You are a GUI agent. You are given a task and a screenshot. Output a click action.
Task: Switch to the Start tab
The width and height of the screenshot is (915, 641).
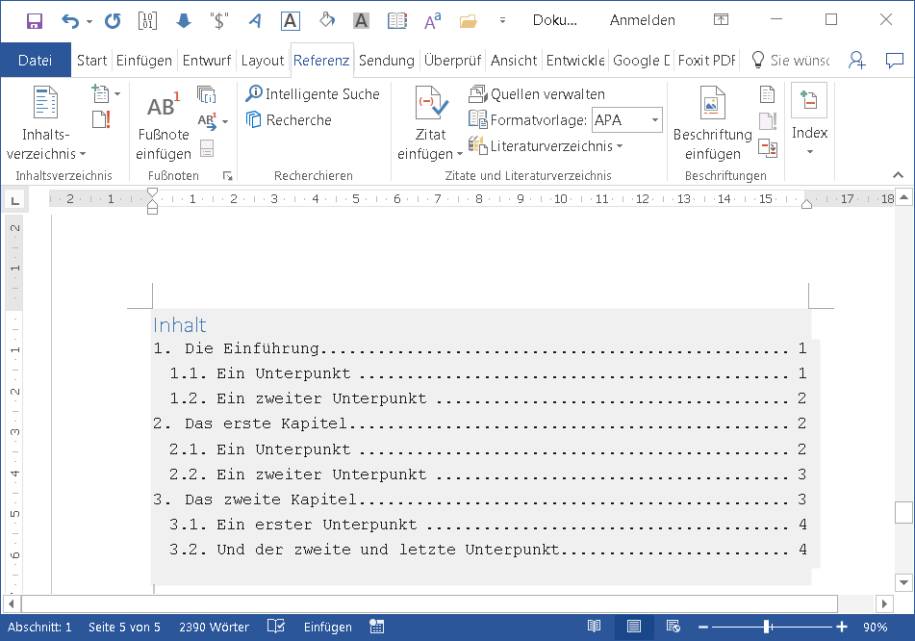click(x=92, y=60)
